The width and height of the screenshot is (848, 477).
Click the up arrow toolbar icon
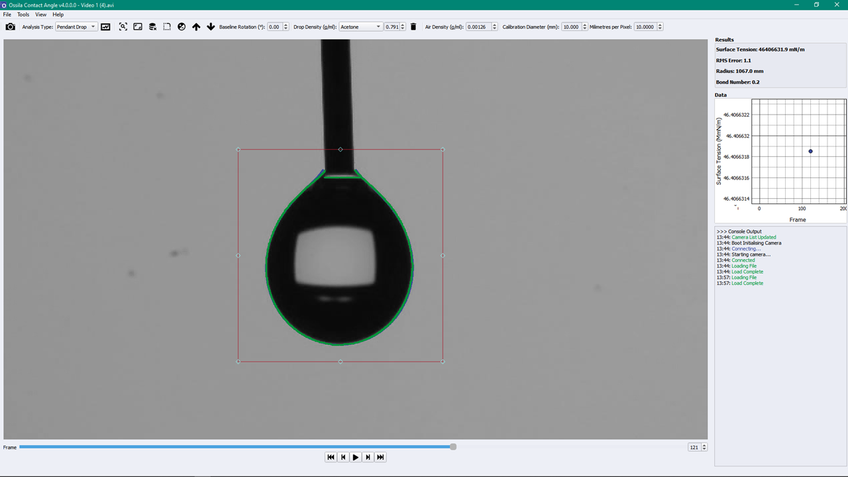point(196,27)
